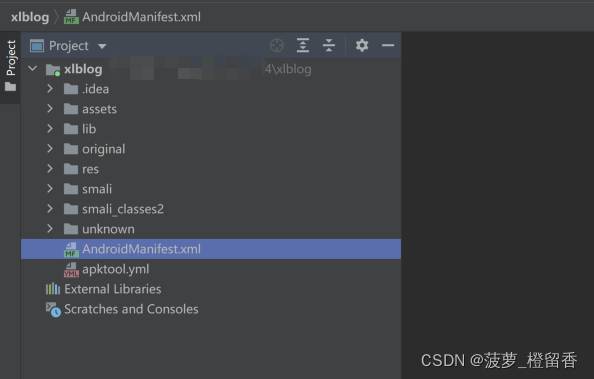Click the YML icon of apktool.yml

tap(71, 270)
